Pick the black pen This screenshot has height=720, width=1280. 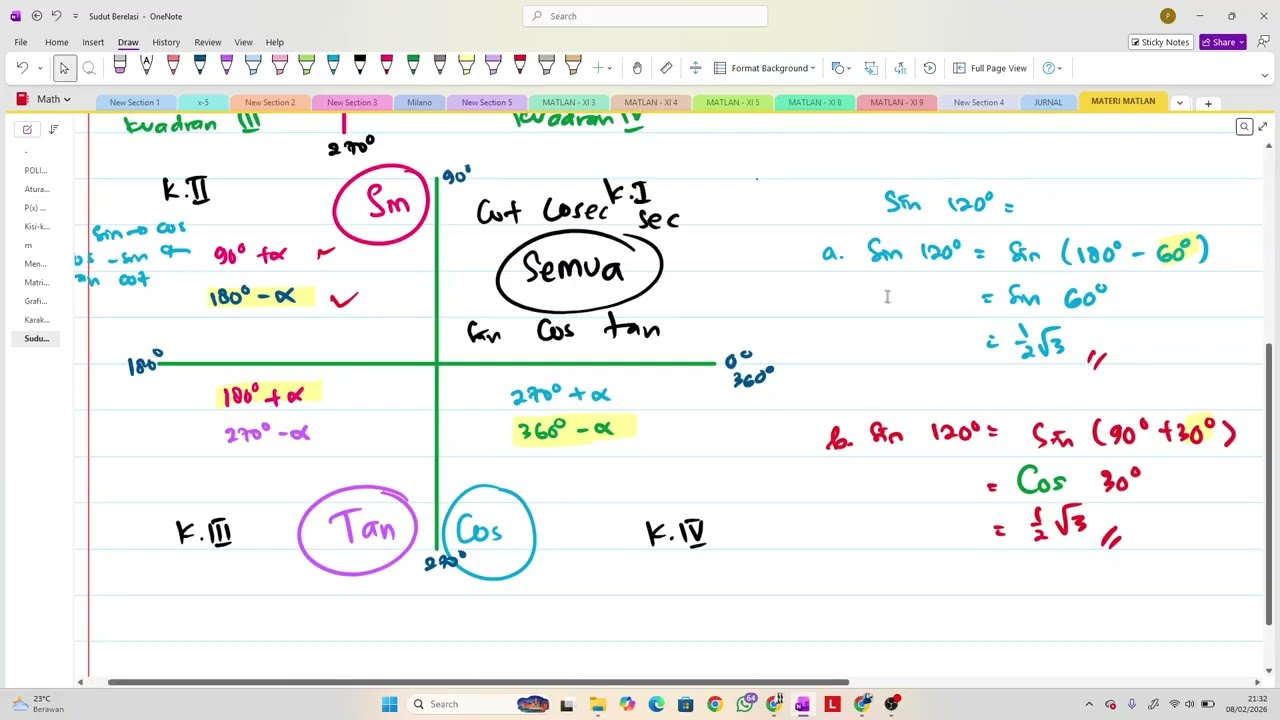click(x=360, y=67)
